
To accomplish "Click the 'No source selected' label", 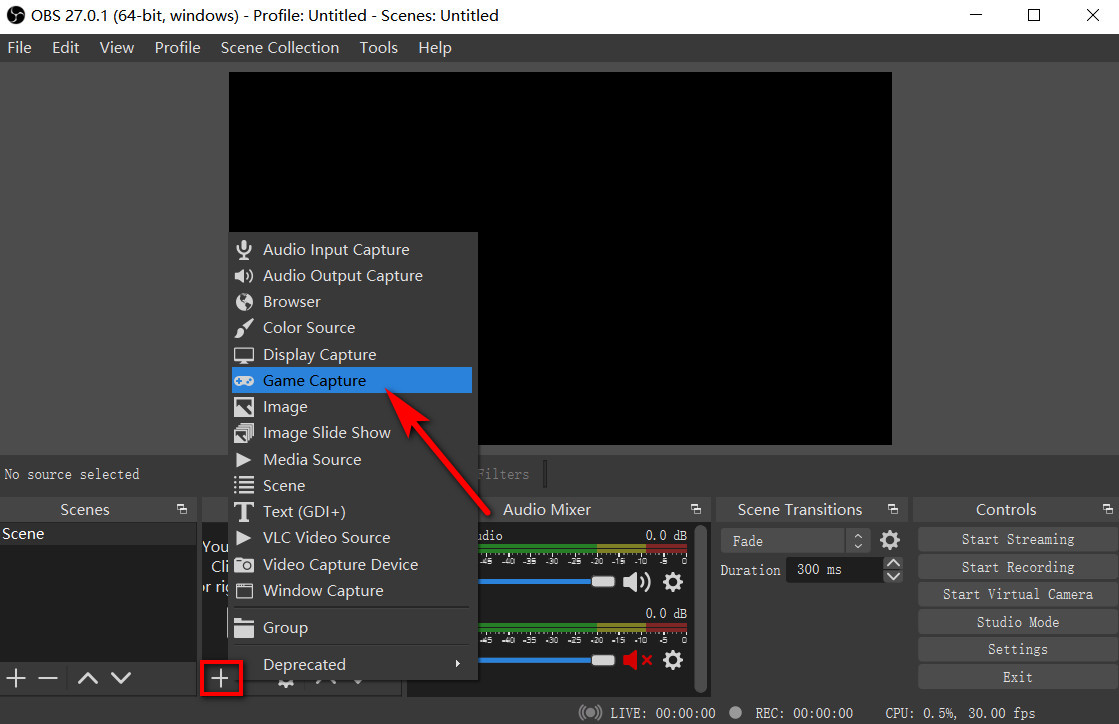I will (72, 474).
